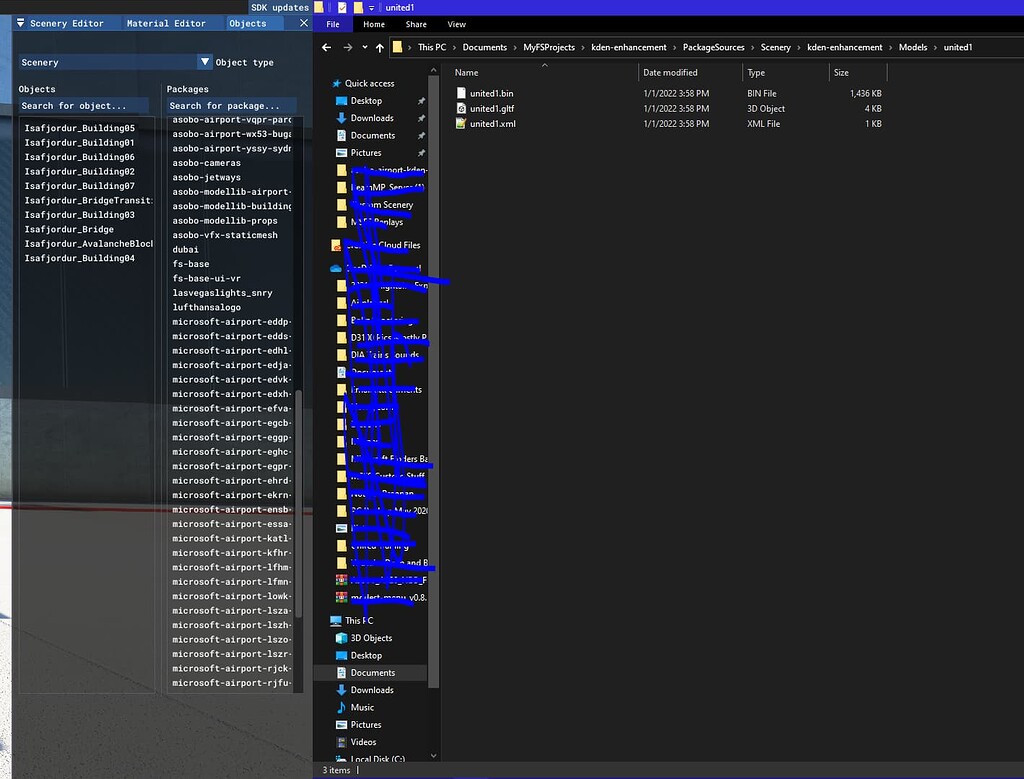Click the Scenery Editor dropdown triangle icon
Viewport: 1024px width, 779px height.
pyautogui.click(x=21, y=23)
